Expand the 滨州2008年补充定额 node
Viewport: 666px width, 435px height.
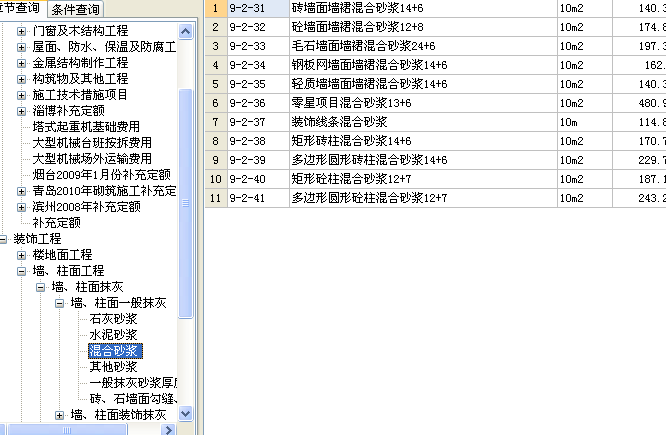point(21,207)
